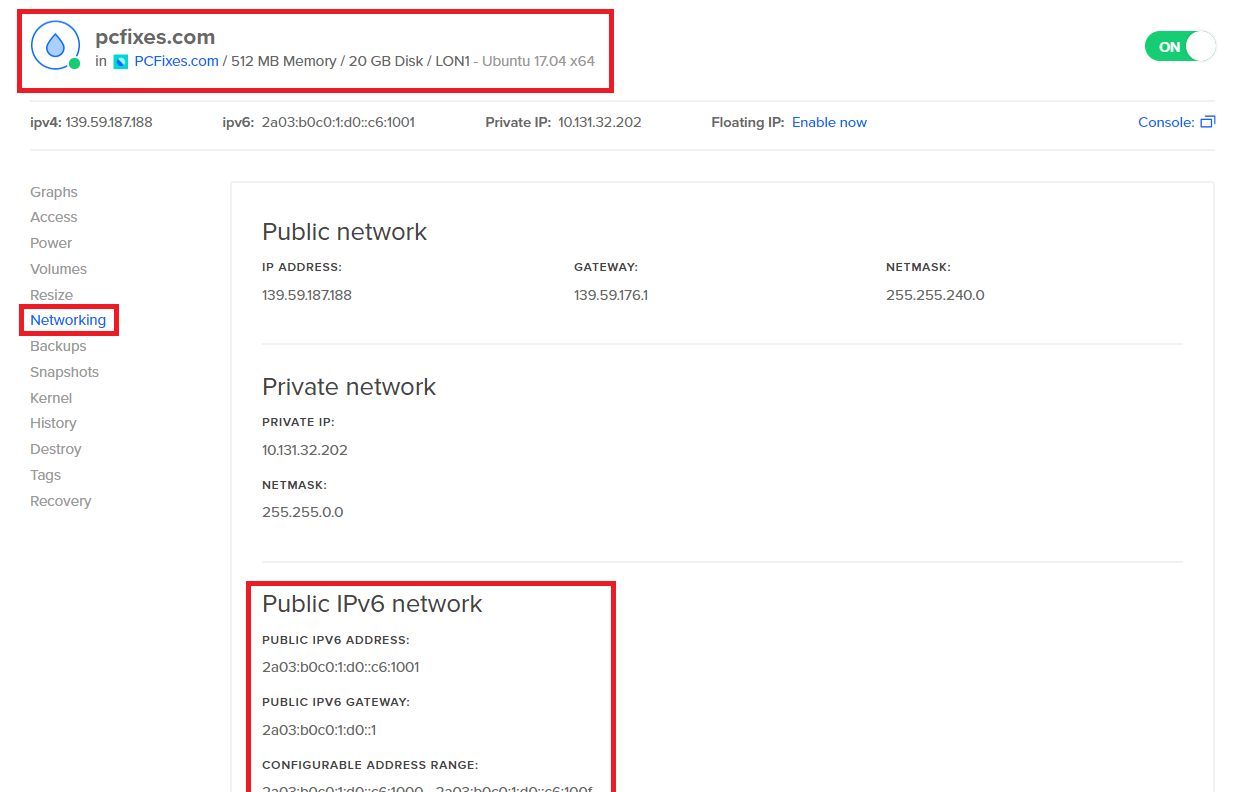The image size is (1234, 792).
Task: Open the Destroy section
Action: tap(56, 449)
